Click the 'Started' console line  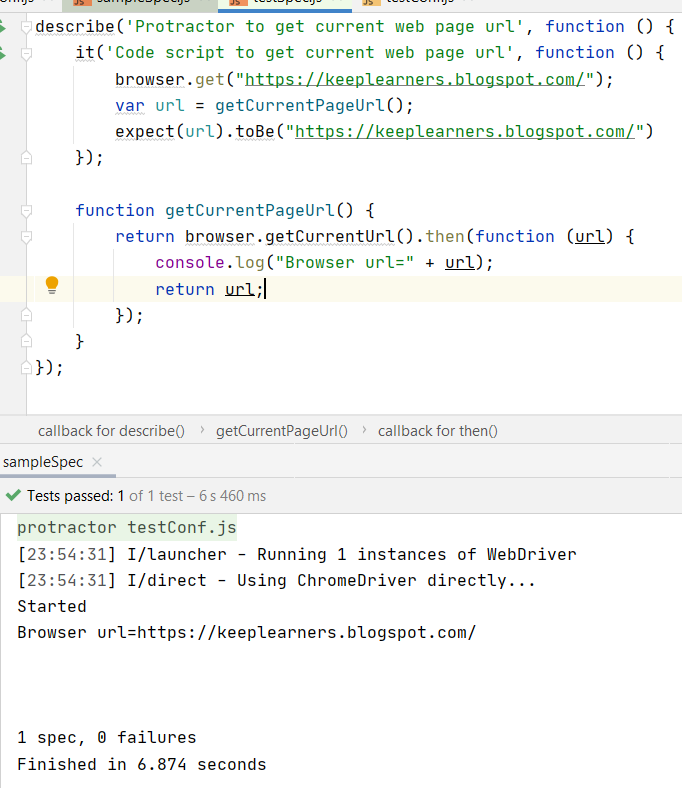click(x=52, y=607)
